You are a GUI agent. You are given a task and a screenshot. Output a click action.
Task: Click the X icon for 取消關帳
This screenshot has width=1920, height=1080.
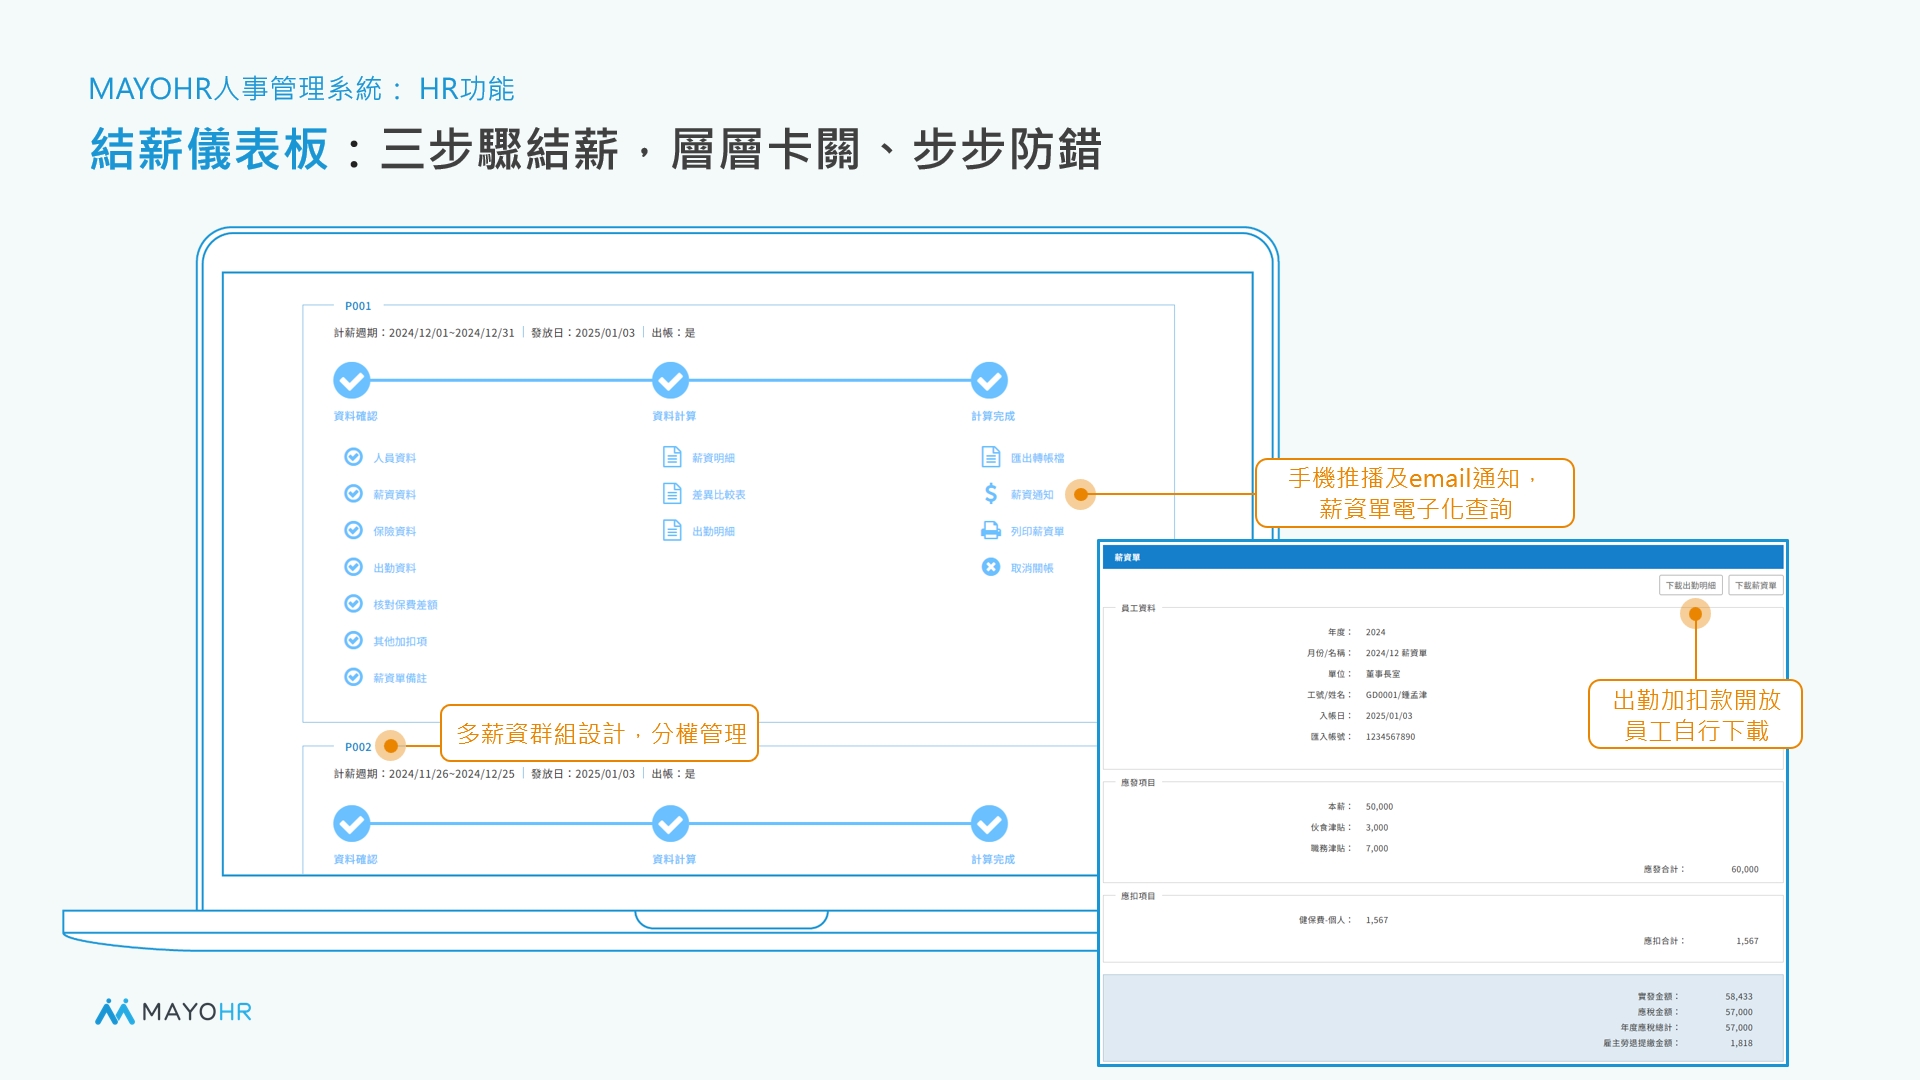(991, 567)
